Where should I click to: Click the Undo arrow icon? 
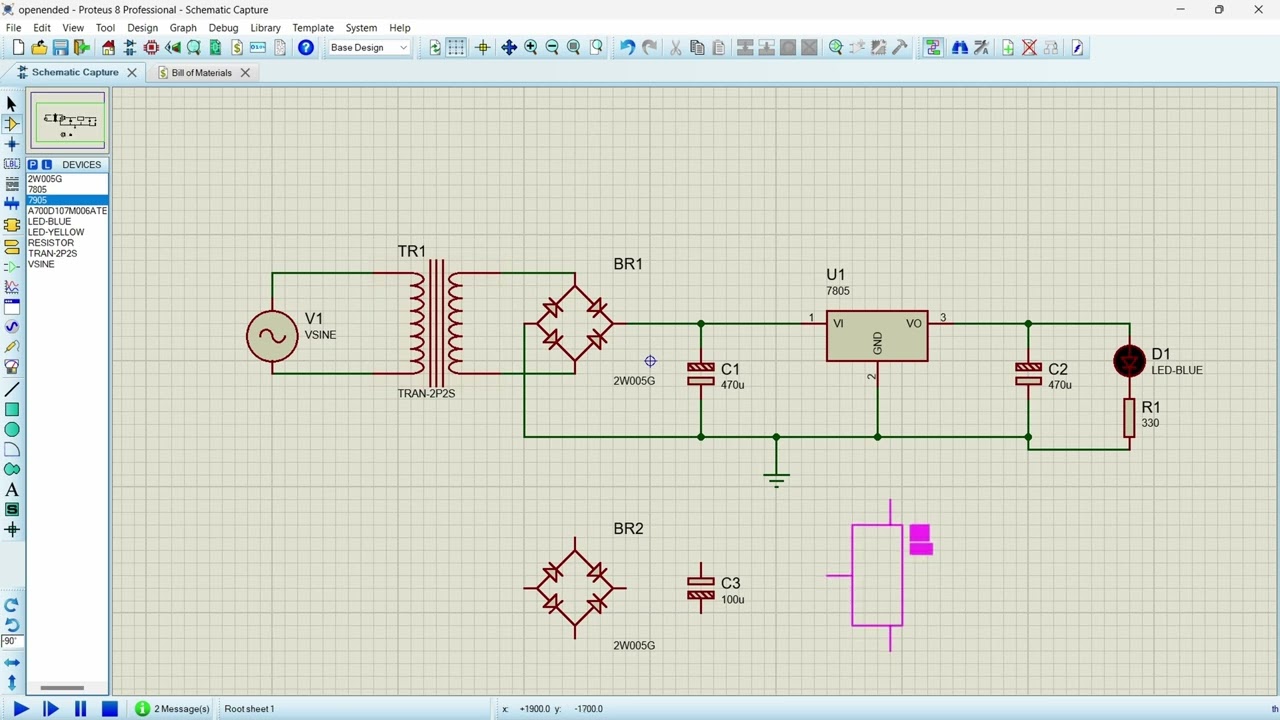pos(627,47)
